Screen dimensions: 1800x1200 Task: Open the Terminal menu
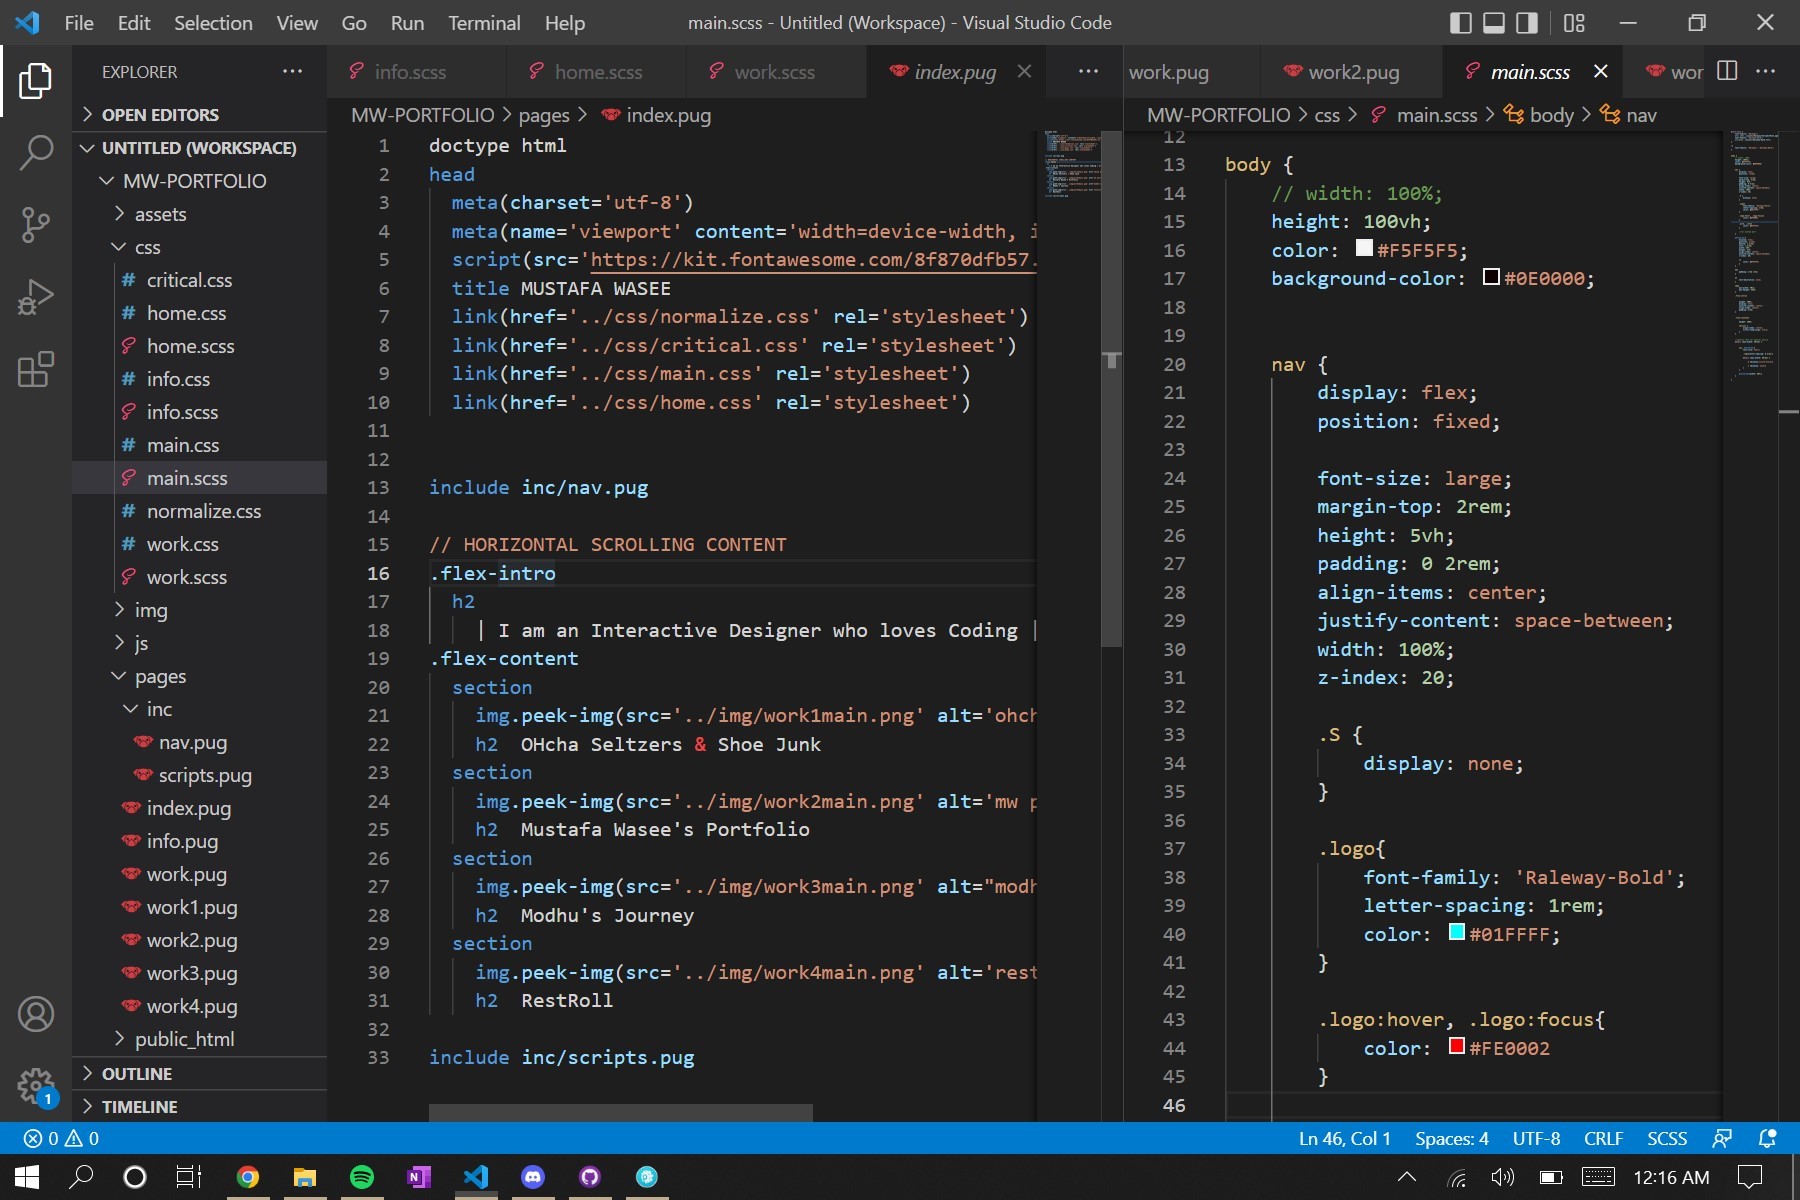[484, 22]
